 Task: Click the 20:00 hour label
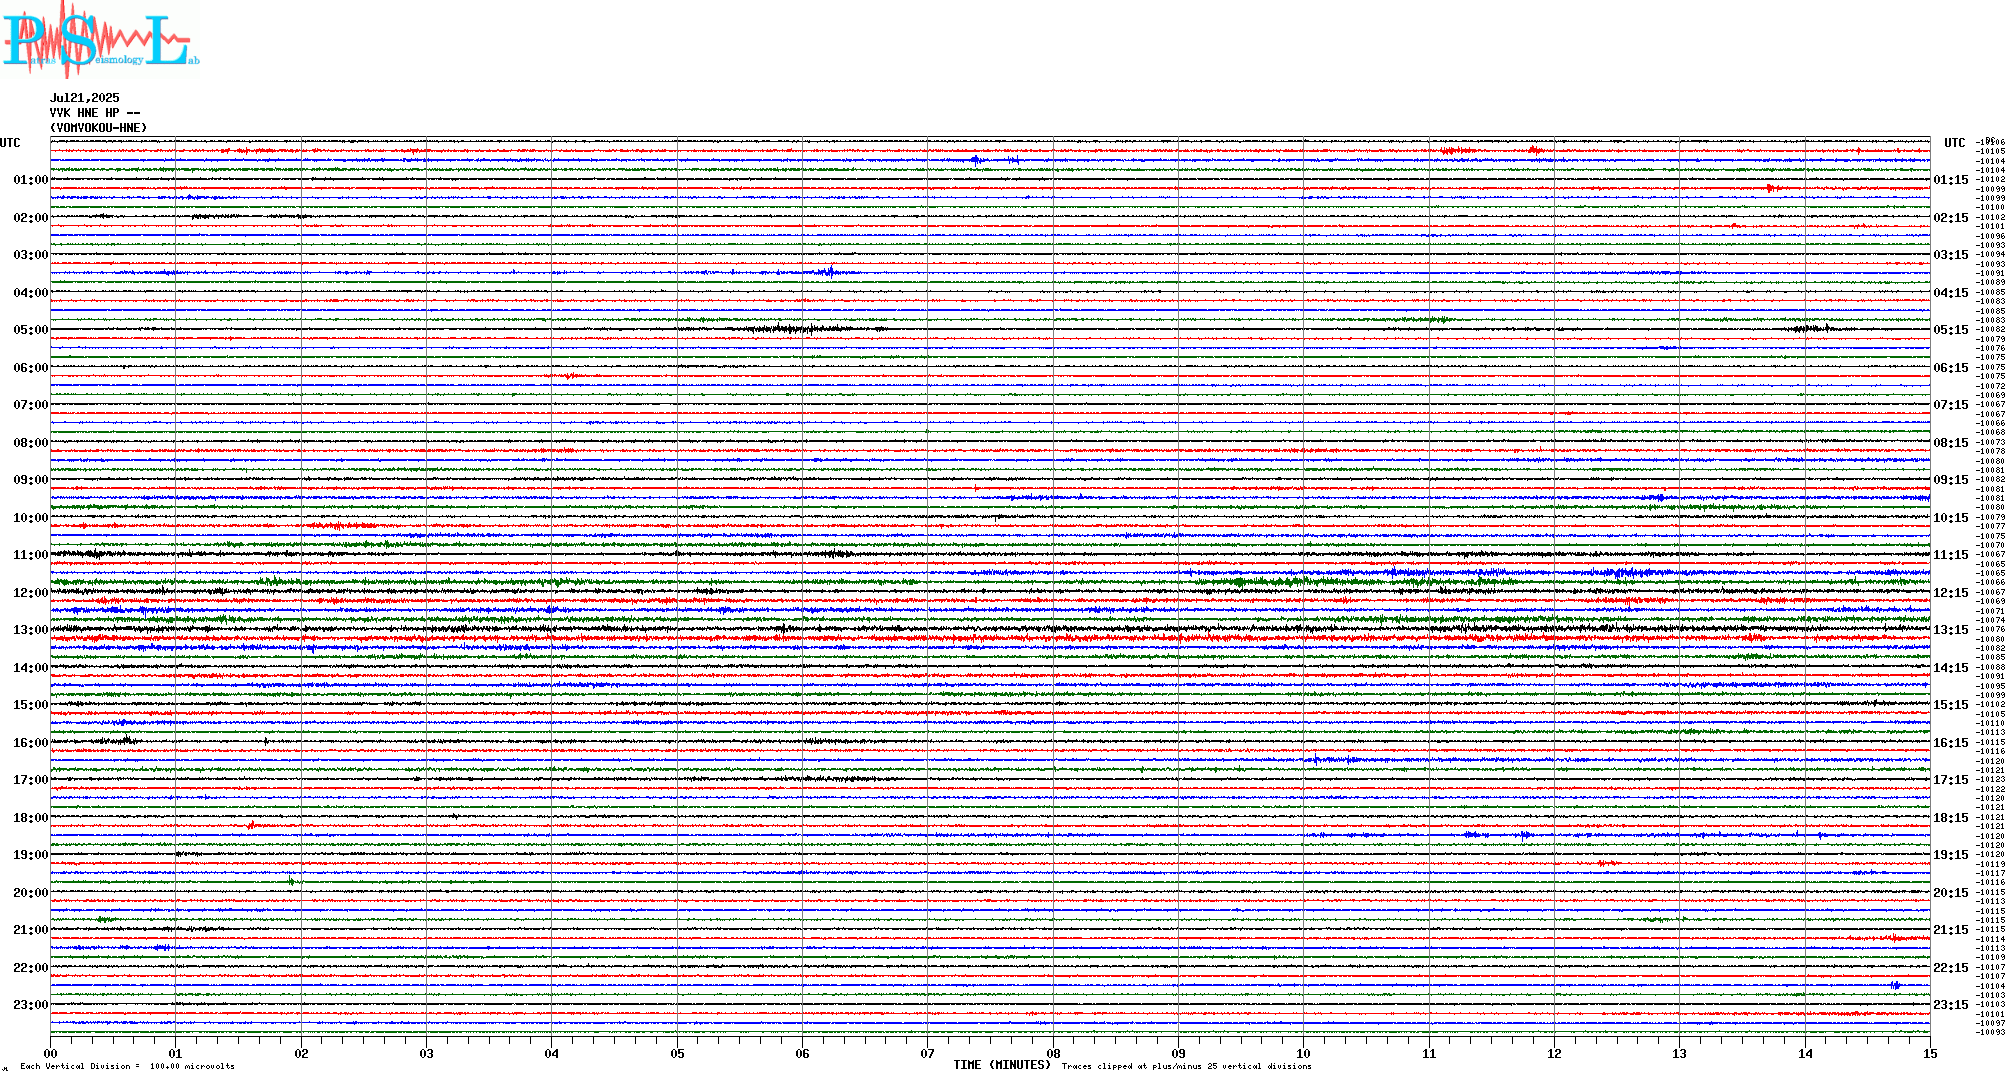coord(31,893)
